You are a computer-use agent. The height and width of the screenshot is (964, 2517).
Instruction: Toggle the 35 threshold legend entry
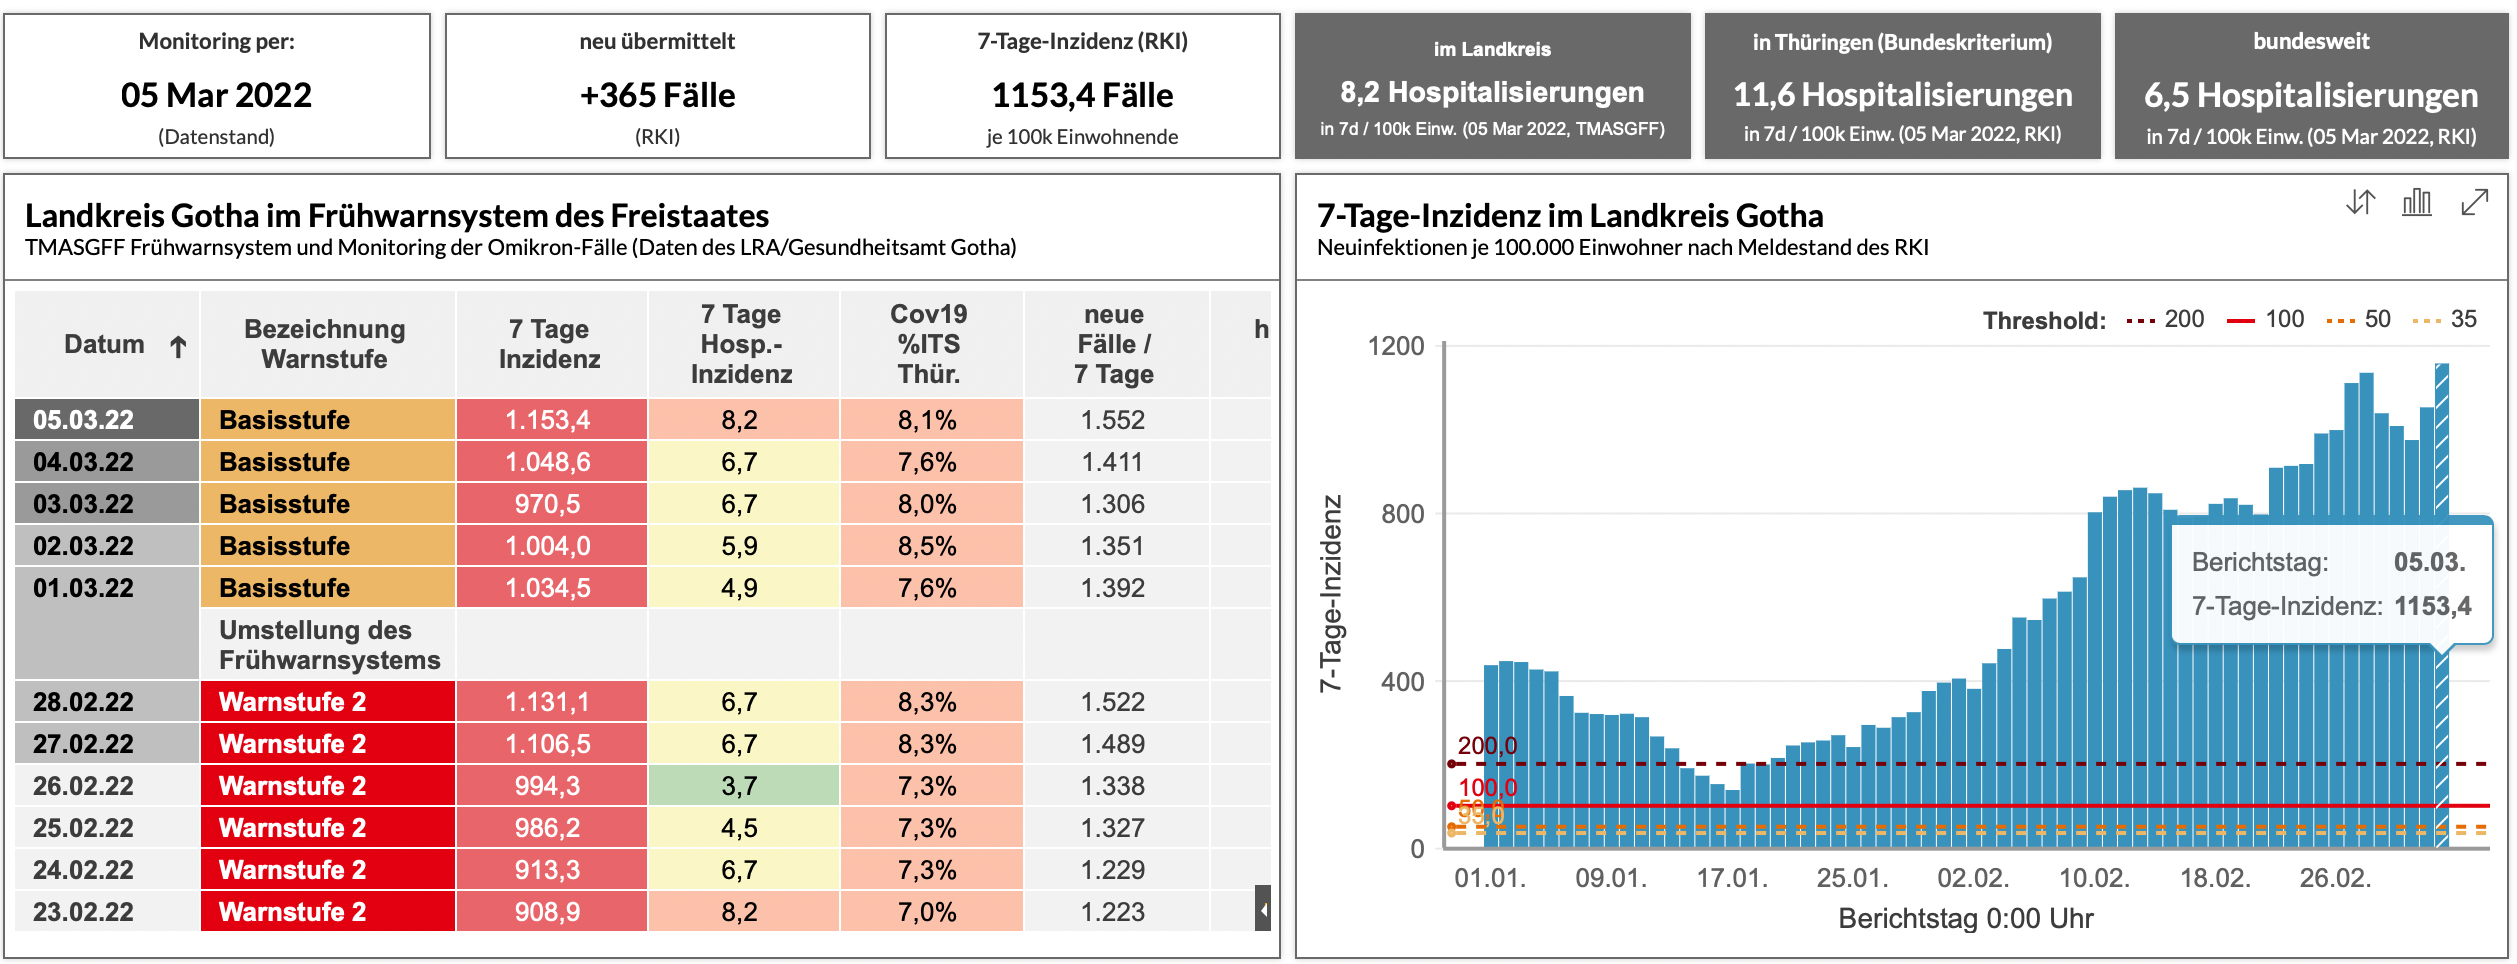pyautogui.click(x=2445, y=319)
